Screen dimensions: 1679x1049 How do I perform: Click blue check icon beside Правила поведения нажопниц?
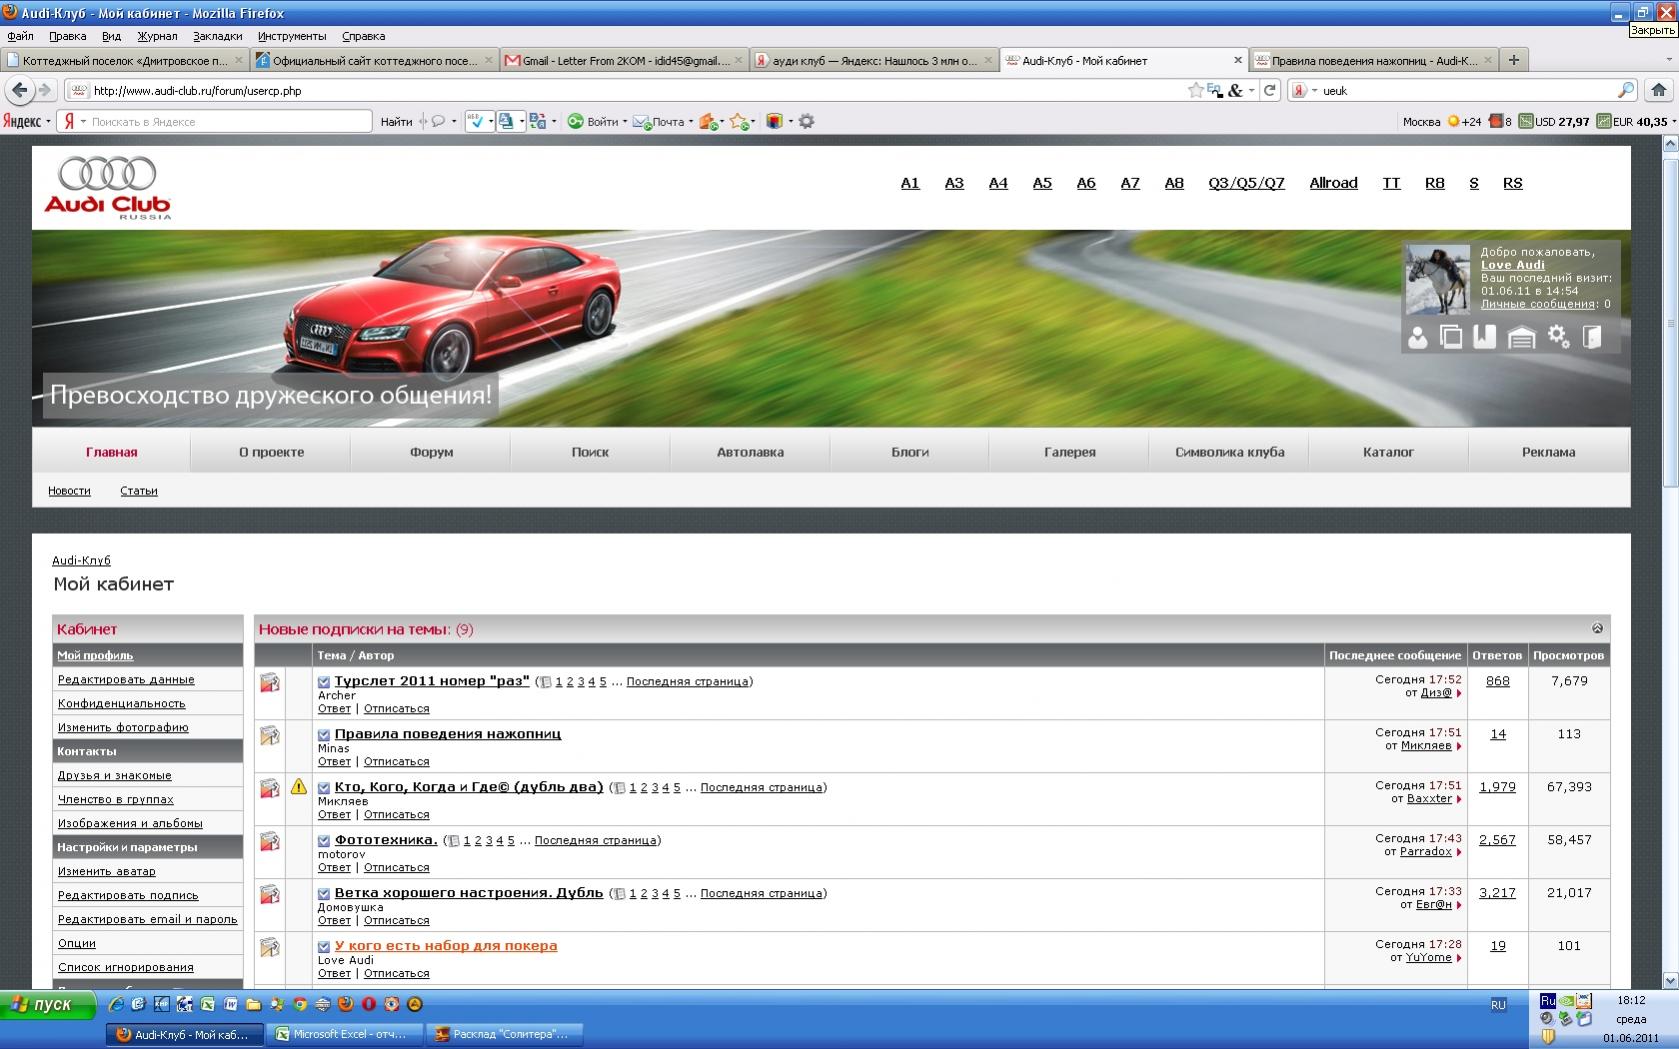click(324, 735)
